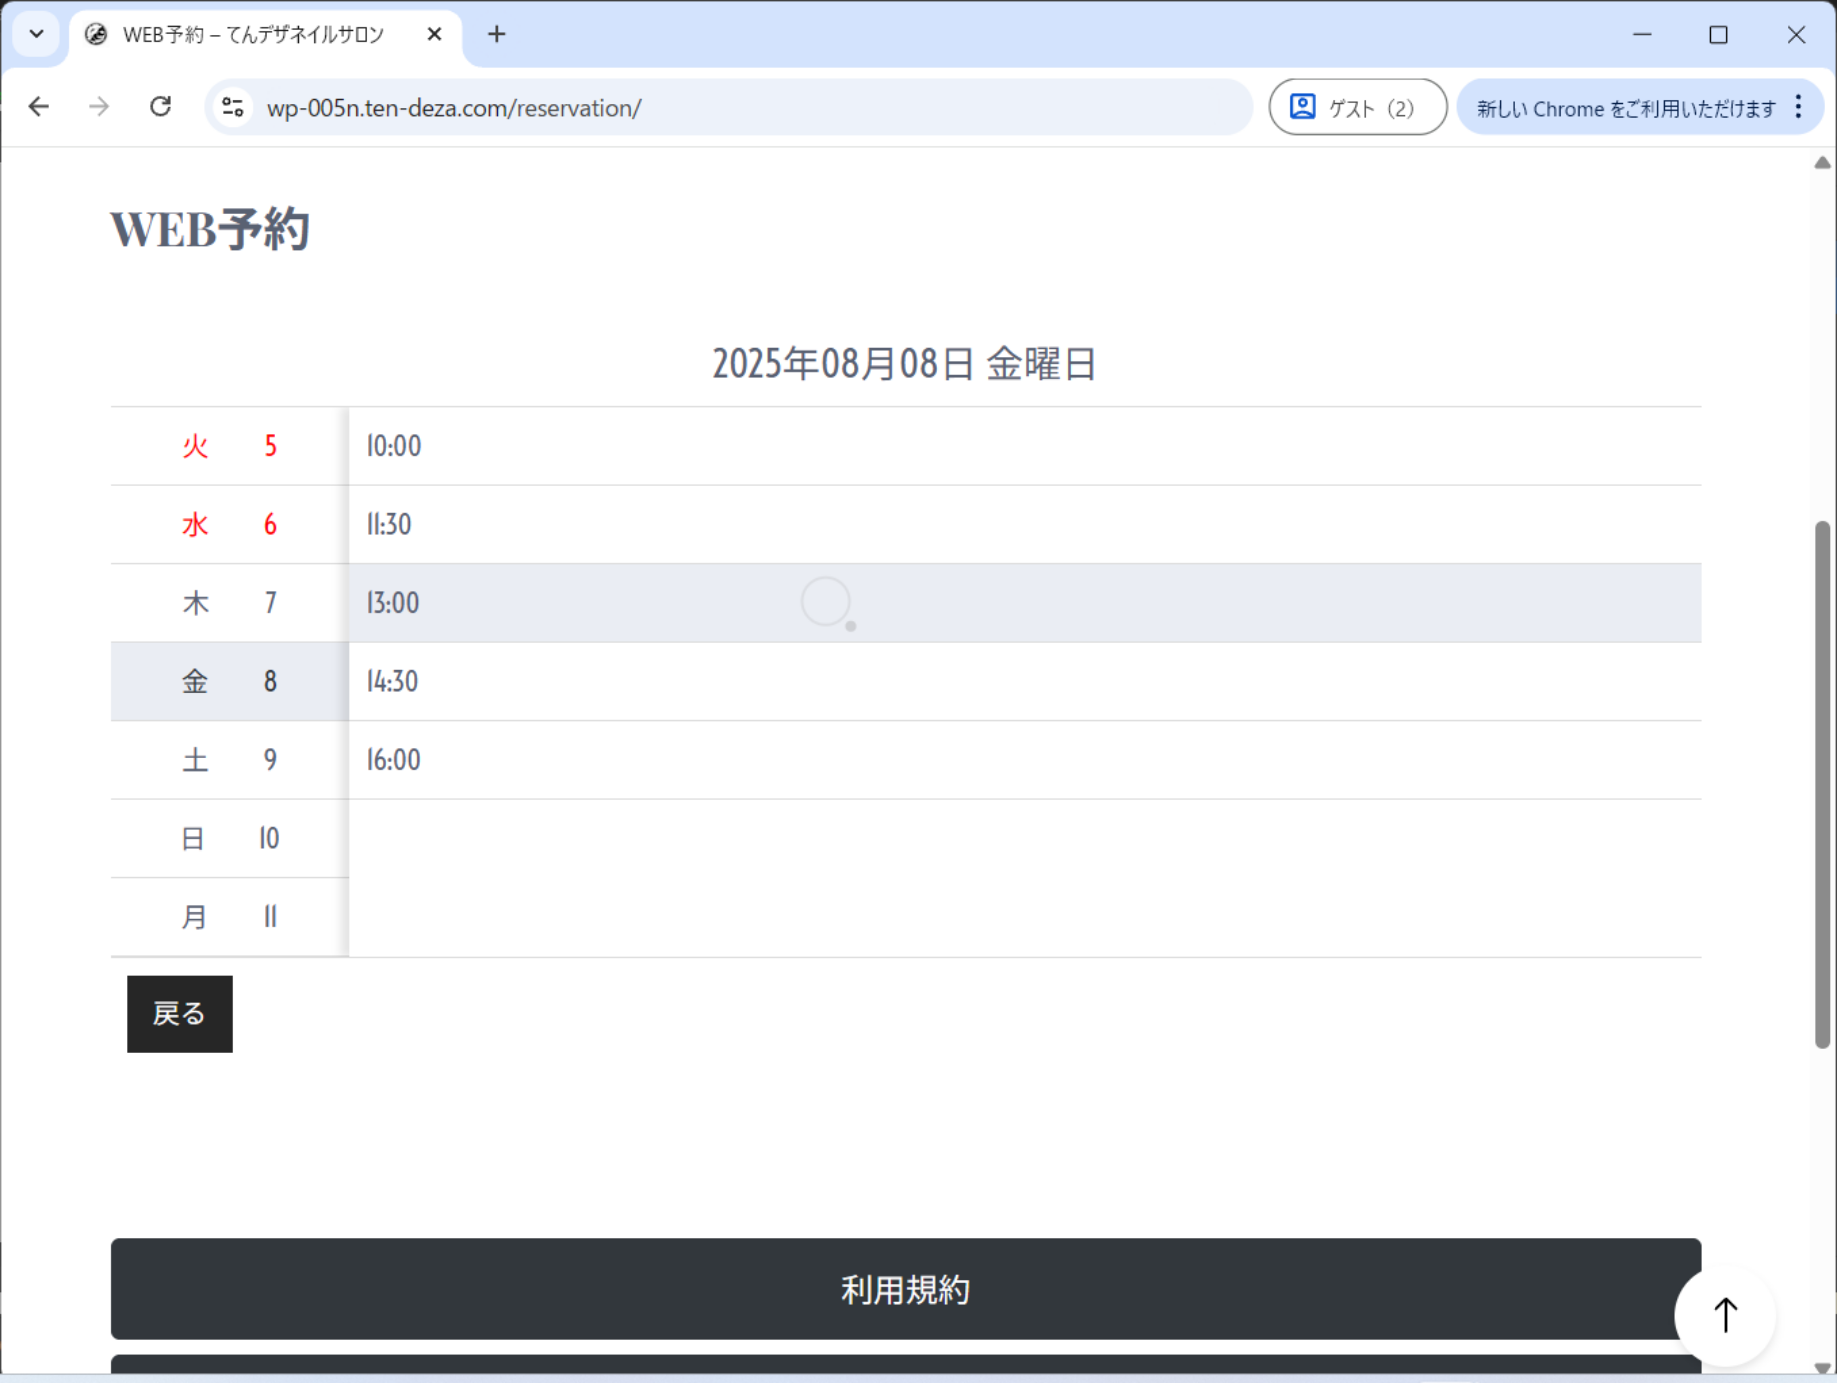The image size is (1837, 1383).
Task: Close the WEB予約 tab
Action: tap(434, 35)
